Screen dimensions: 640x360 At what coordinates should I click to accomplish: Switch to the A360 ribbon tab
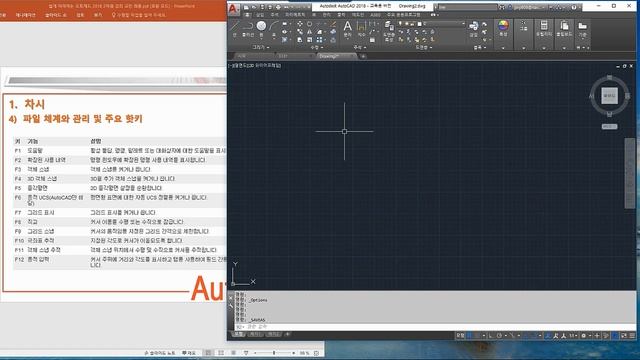pyautogui.click(x=375, y=15)
